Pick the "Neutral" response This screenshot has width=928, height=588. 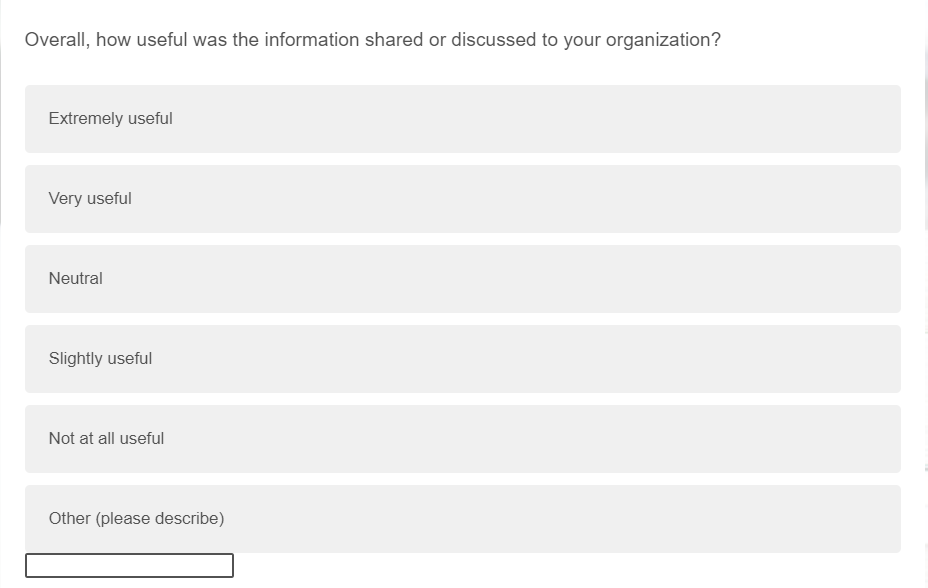(x=462, y=279)
